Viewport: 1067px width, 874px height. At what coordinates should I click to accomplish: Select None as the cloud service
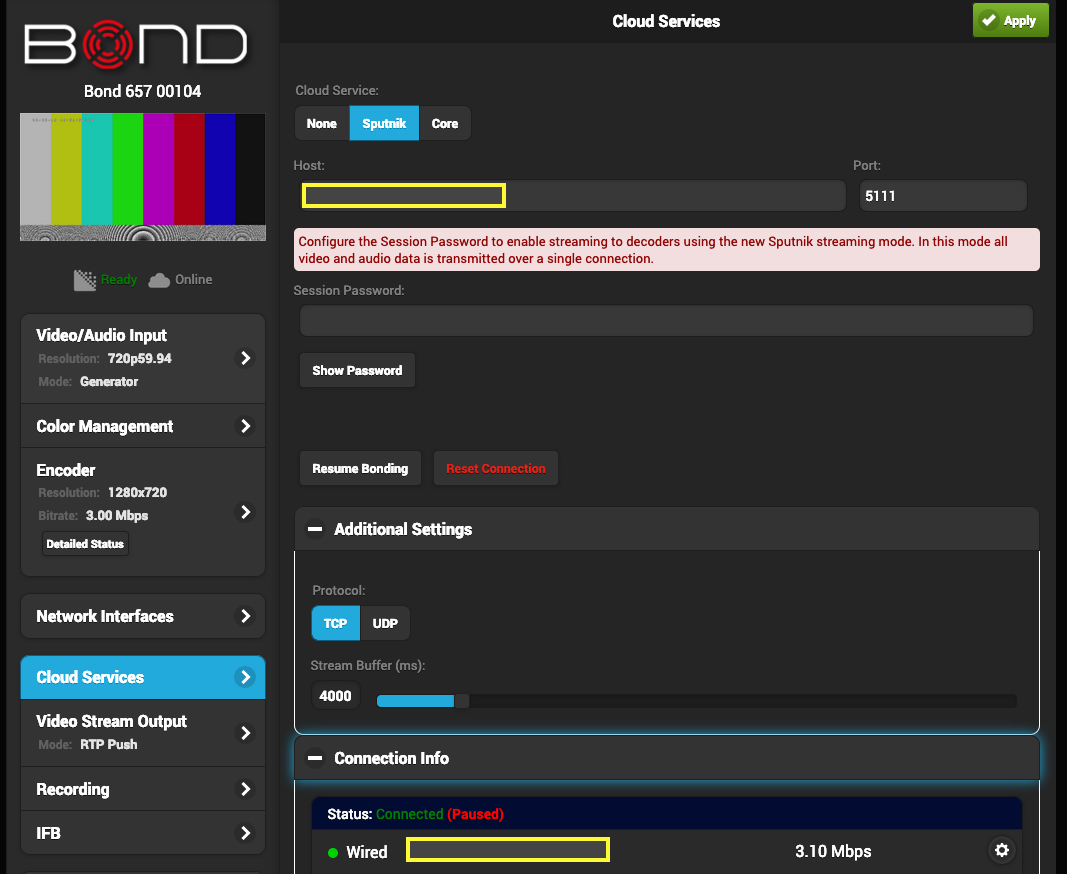click(x=321, y=124)
